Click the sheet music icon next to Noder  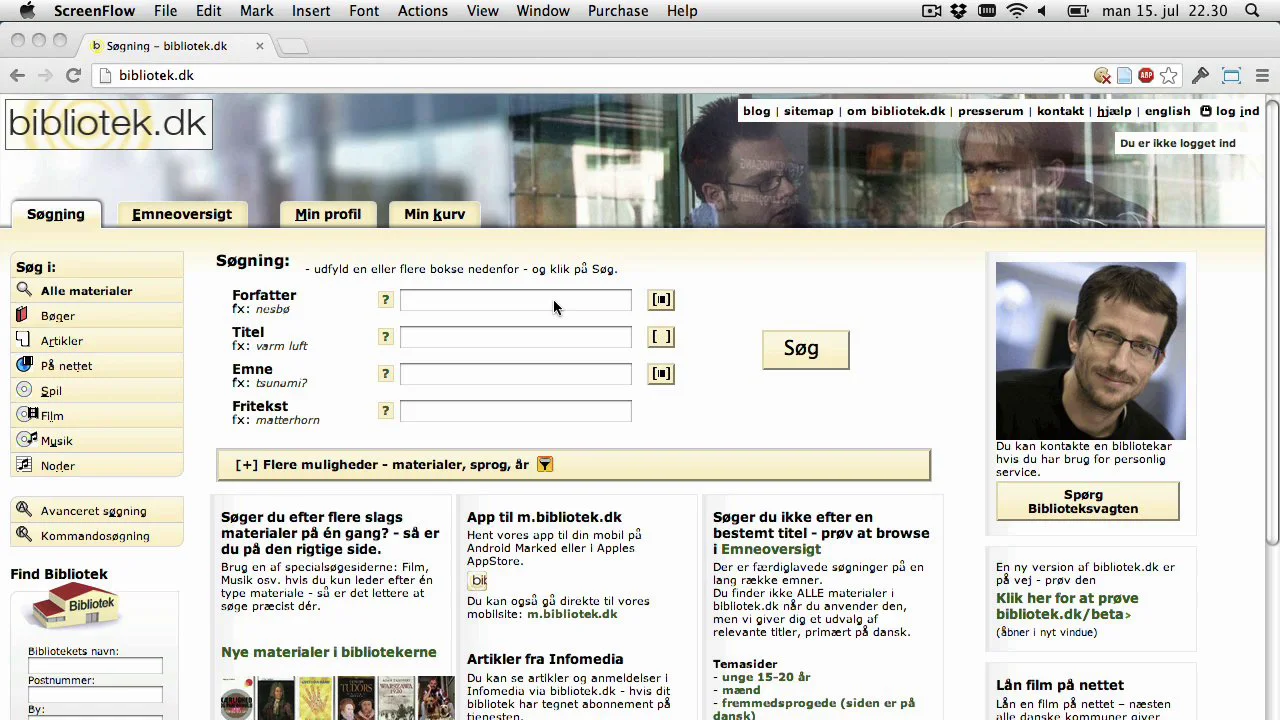click(x=24, y=465)
